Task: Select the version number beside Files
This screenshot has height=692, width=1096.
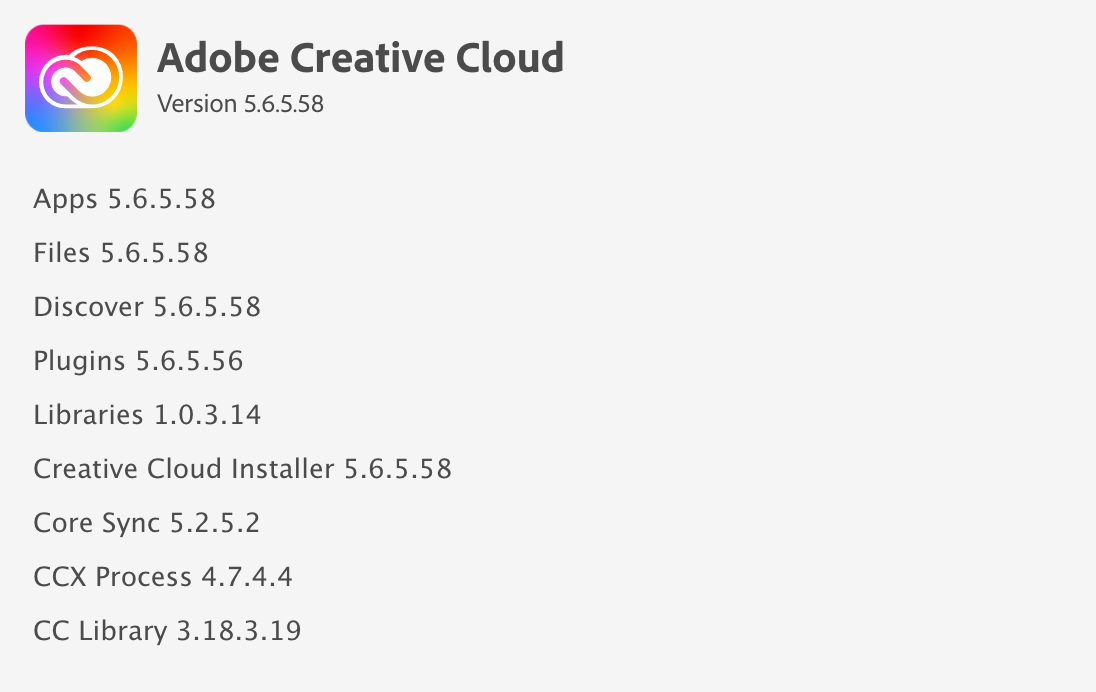Action: pyautogui.click(x=155, y=252)
